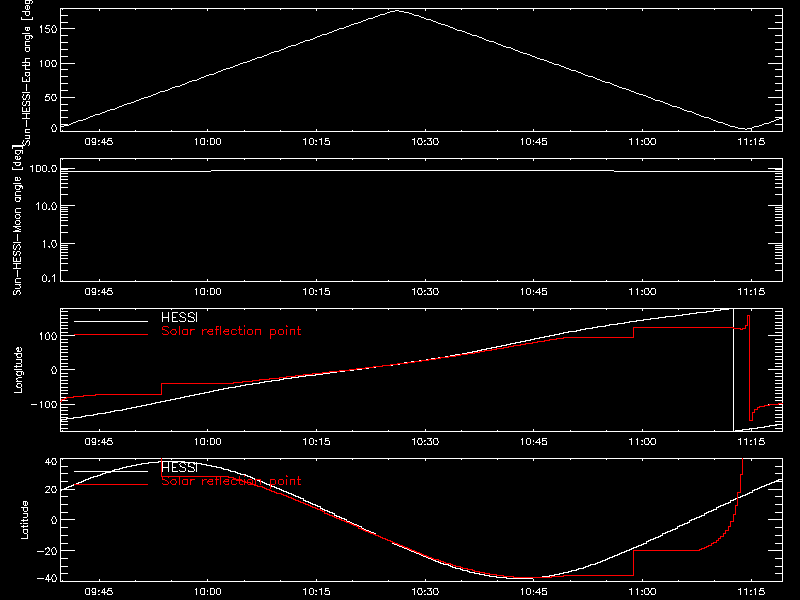Image resolution: width=800 pixels, height=600 pixels.
Task: Click 11:15 time label under Longitude plot
Action: (751, 441)
